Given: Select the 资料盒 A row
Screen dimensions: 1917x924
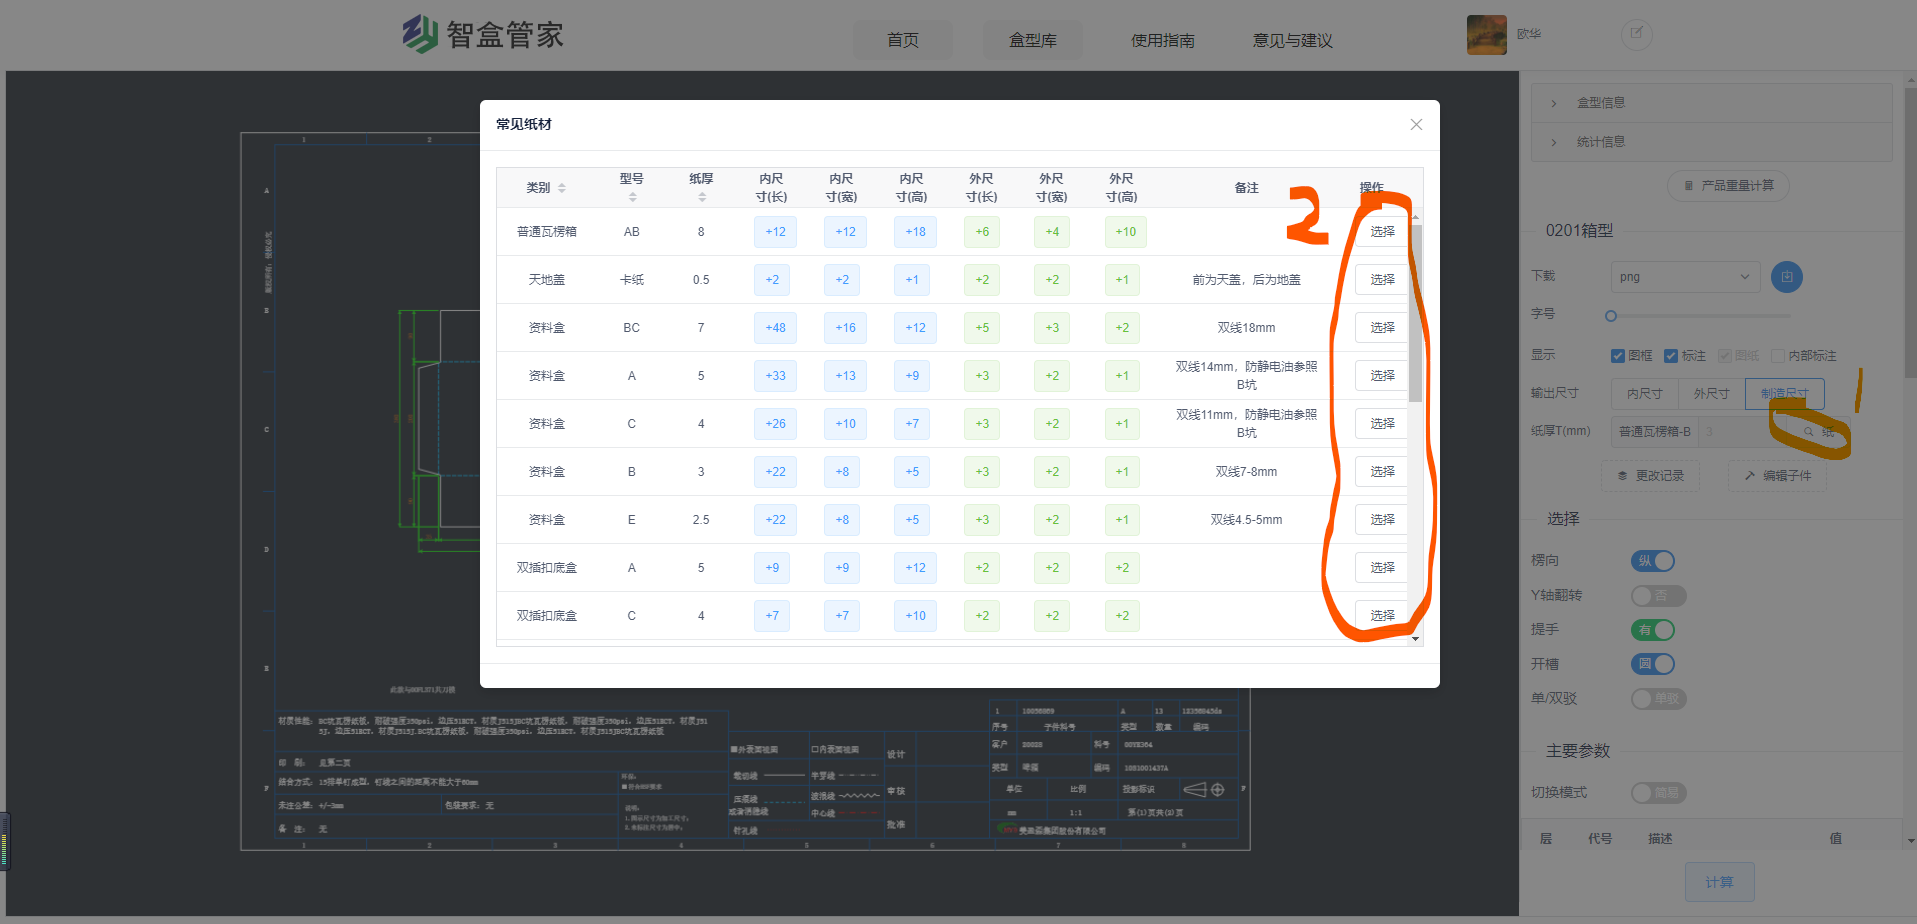Looking at the screenshot, I should pos(1382,375).
